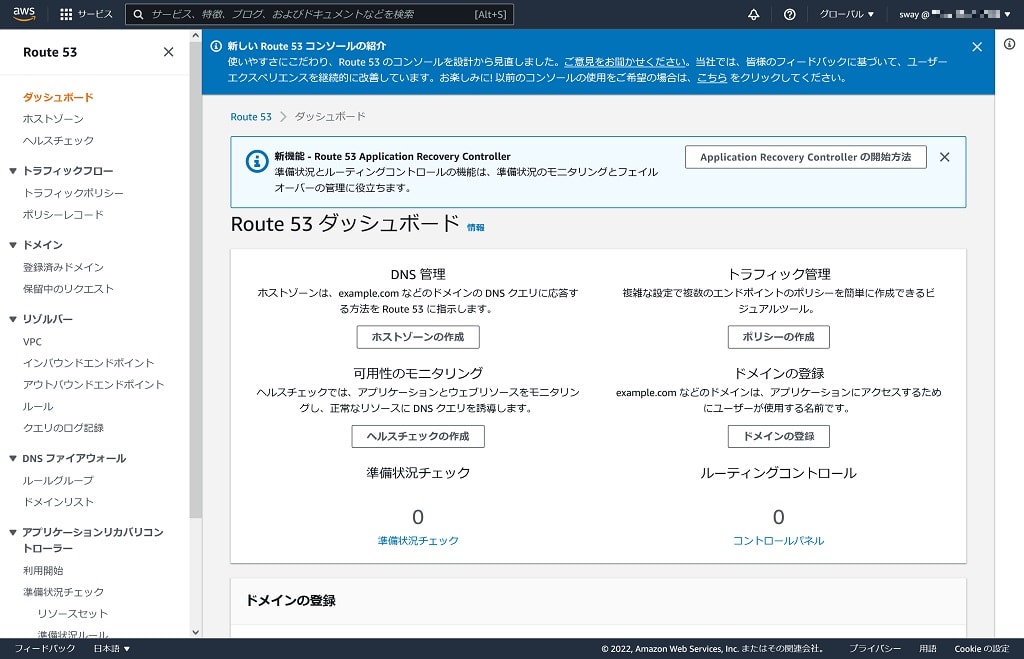1024x659 pixels.
Task: Open 利用開始 in the sidebar
Action: coord(43,570)
